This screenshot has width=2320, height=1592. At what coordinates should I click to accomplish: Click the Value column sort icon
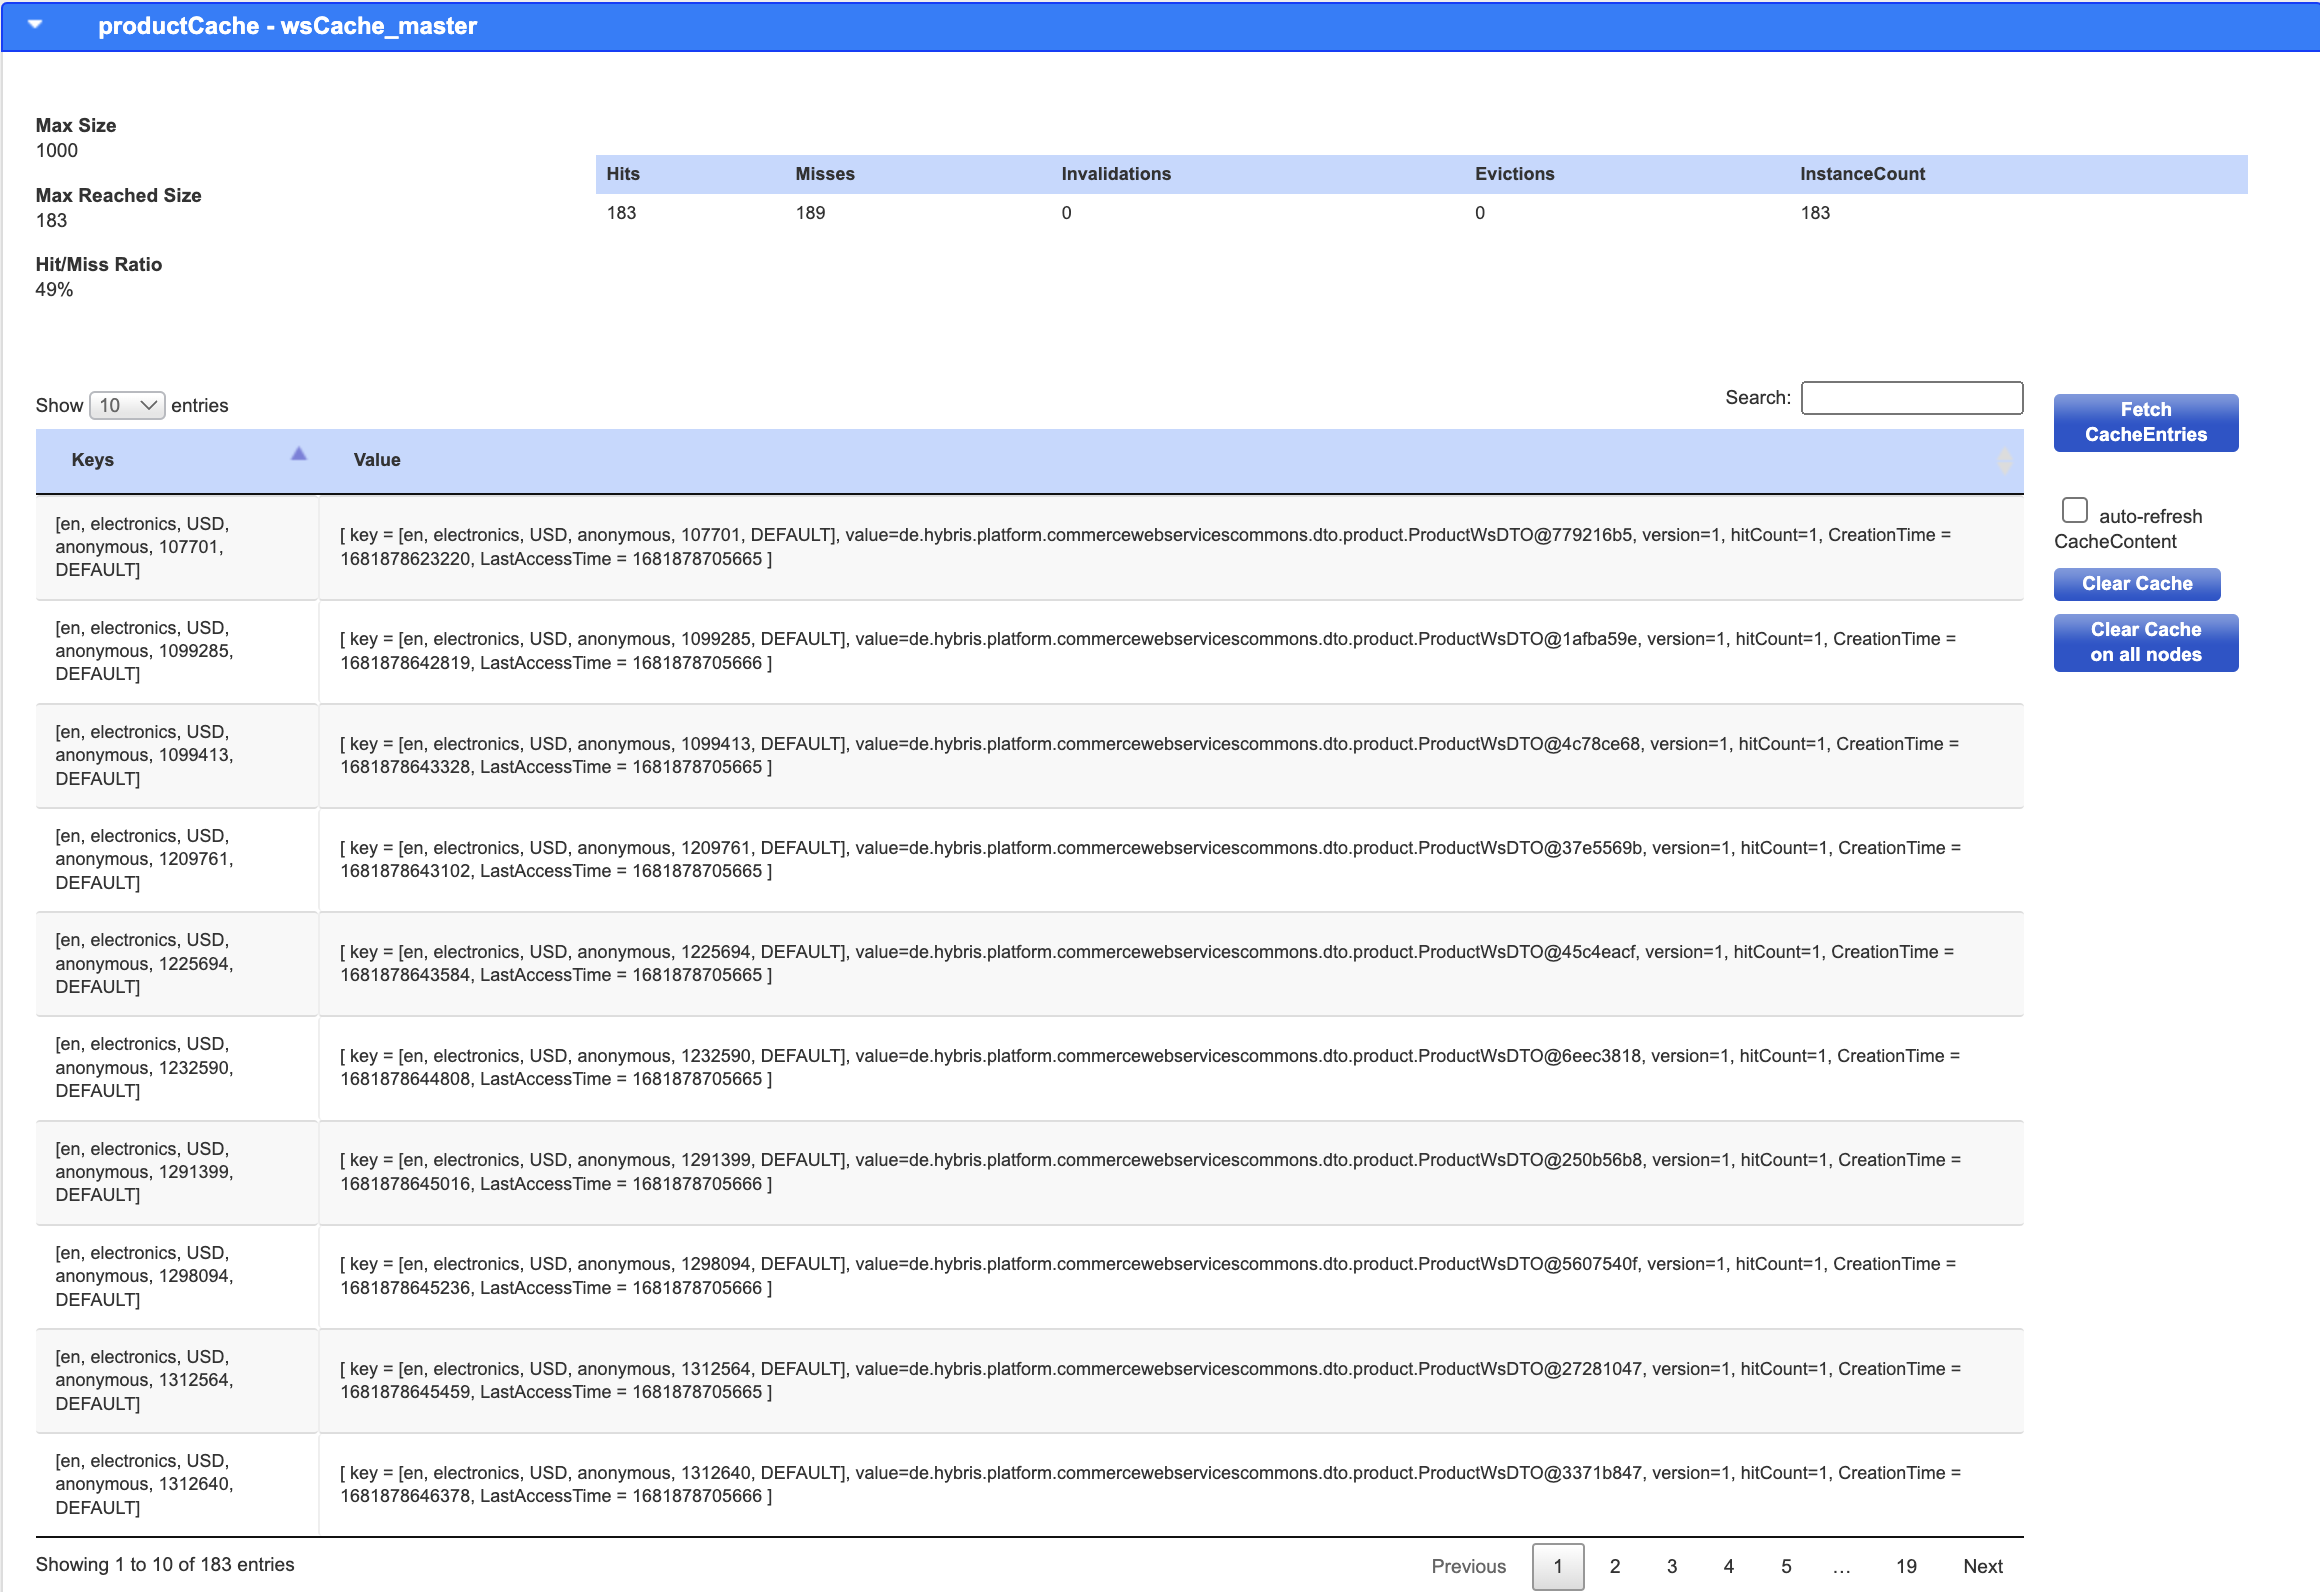point(2003,461)
